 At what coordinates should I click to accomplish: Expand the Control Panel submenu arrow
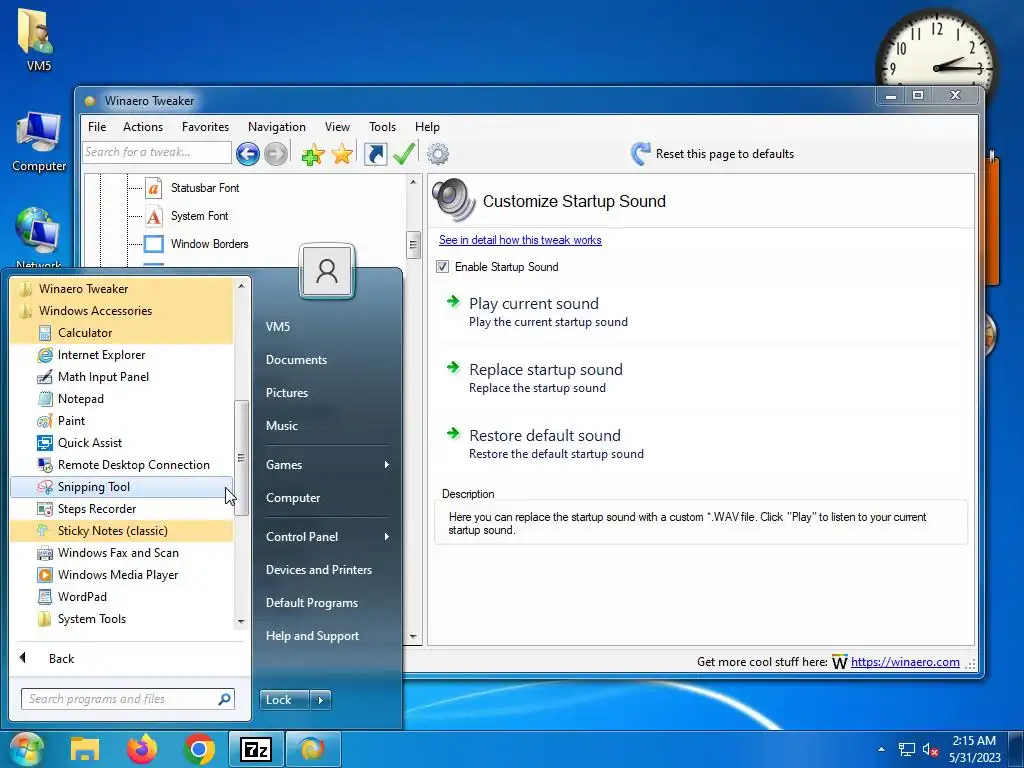coord(387,536)
